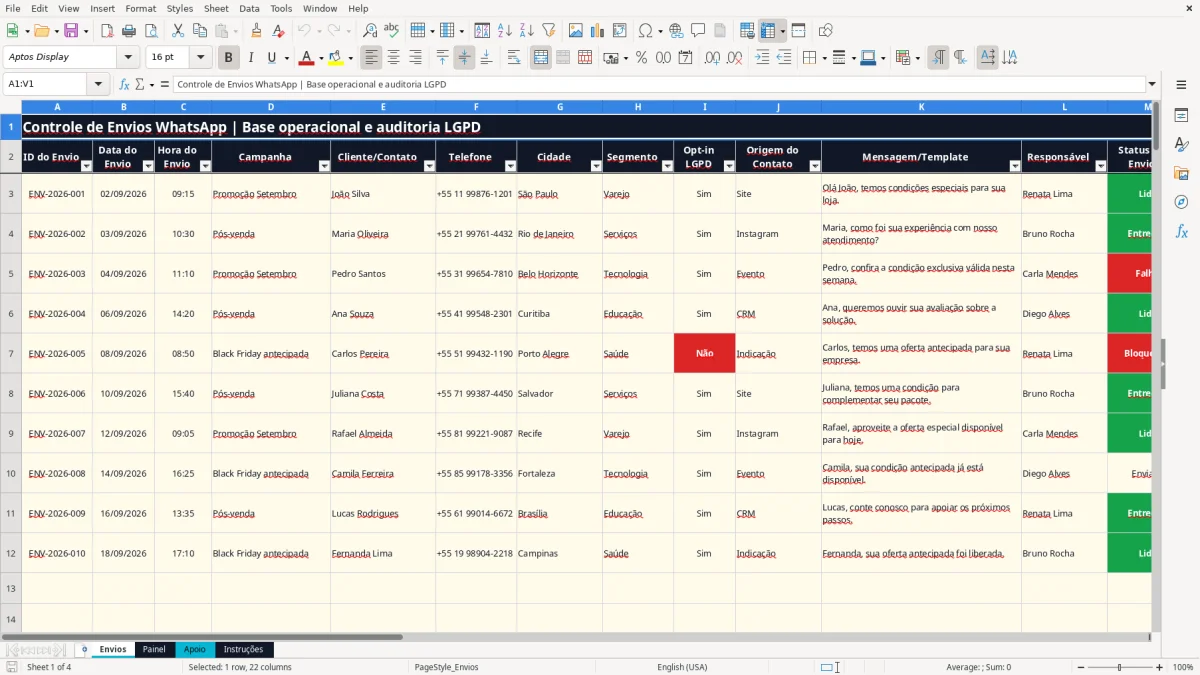Open the Opt-in LGPD filter dropdown
The width and height of the screenshot is (1200, 675).
(x=729, y=166)
